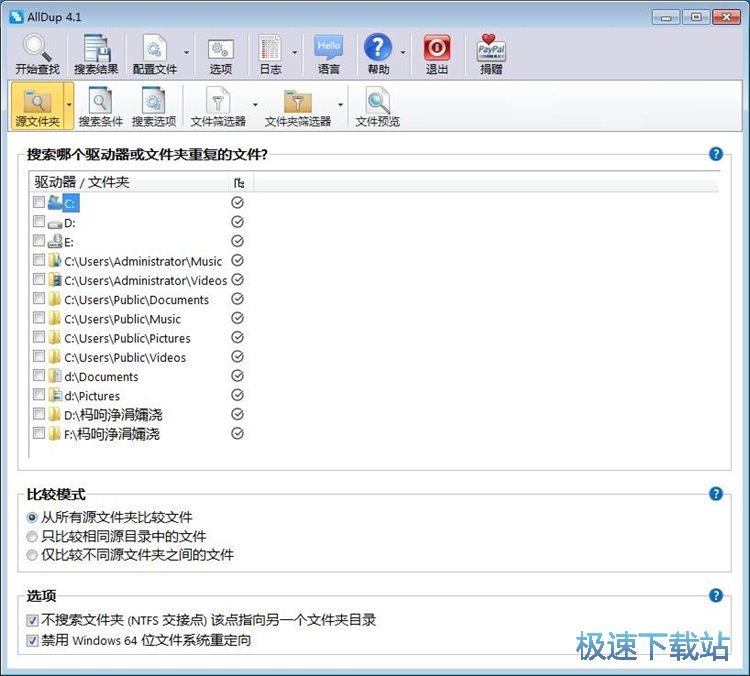750x676 pixels.
Task: Check the d:\Documents checkbox
Action: click(39, 375)
